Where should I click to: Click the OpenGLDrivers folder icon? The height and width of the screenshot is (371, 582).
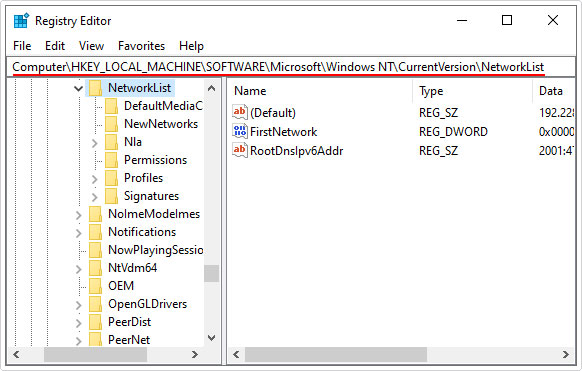pyautogui.click(x=95, y=304)
